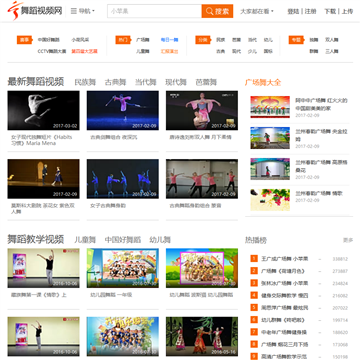Click the search input field with 小苹果 placeholder
360x360 pixels.
click(154, 11)
